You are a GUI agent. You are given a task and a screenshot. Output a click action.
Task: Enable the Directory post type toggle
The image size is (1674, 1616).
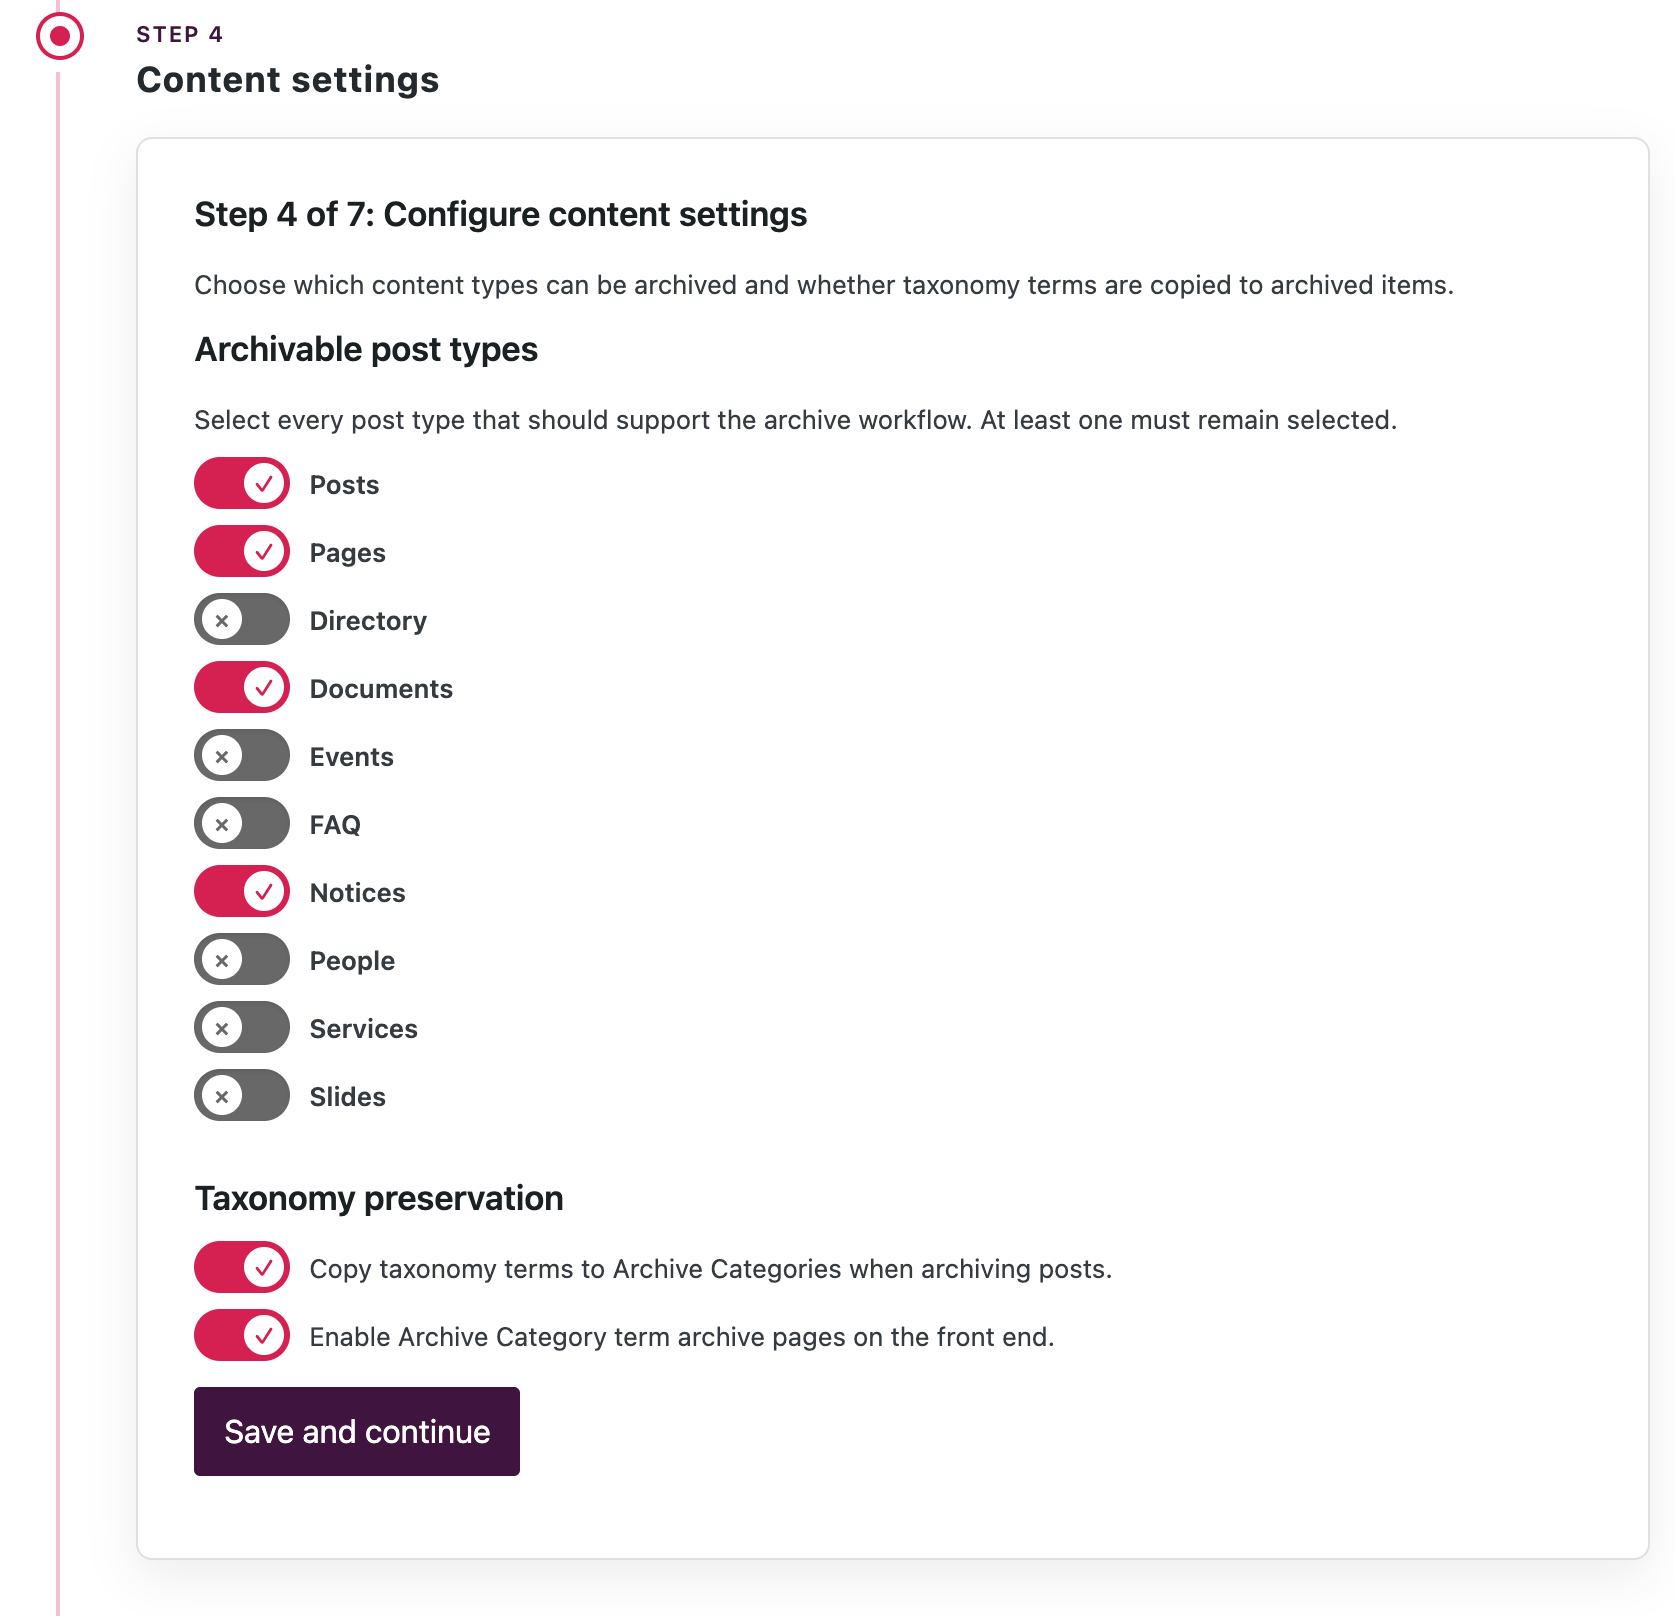point(241,619)
